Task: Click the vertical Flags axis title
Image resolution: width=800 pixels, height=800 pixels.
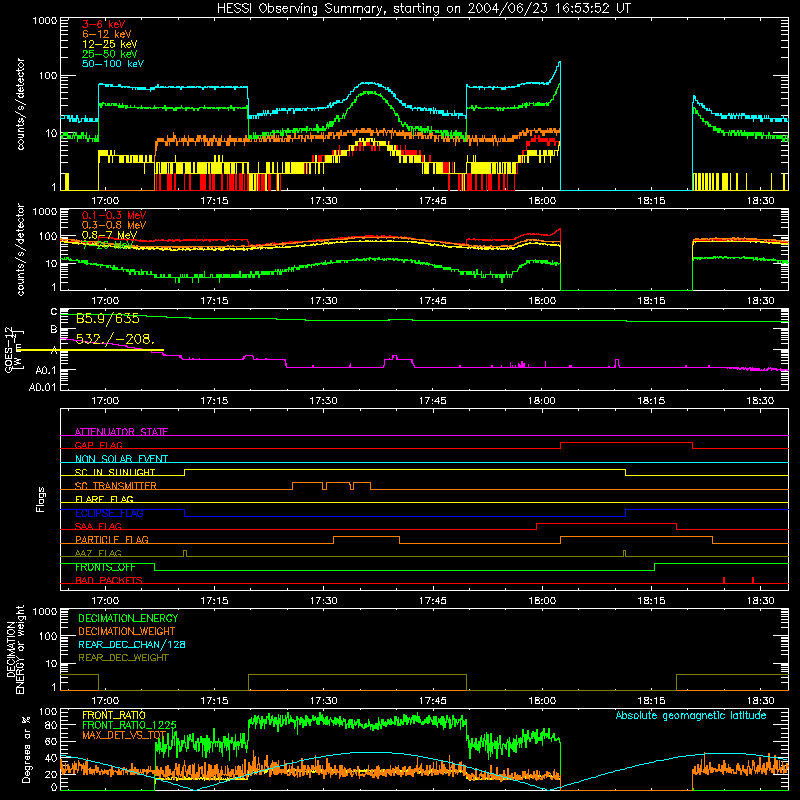Action: (41, 499)
